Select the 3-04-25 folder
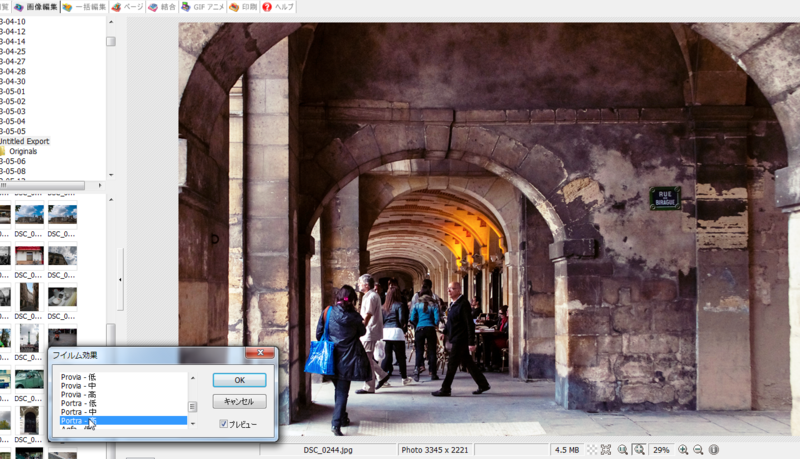This screenshot has width=800, height=459. click(x=13, y=51)
